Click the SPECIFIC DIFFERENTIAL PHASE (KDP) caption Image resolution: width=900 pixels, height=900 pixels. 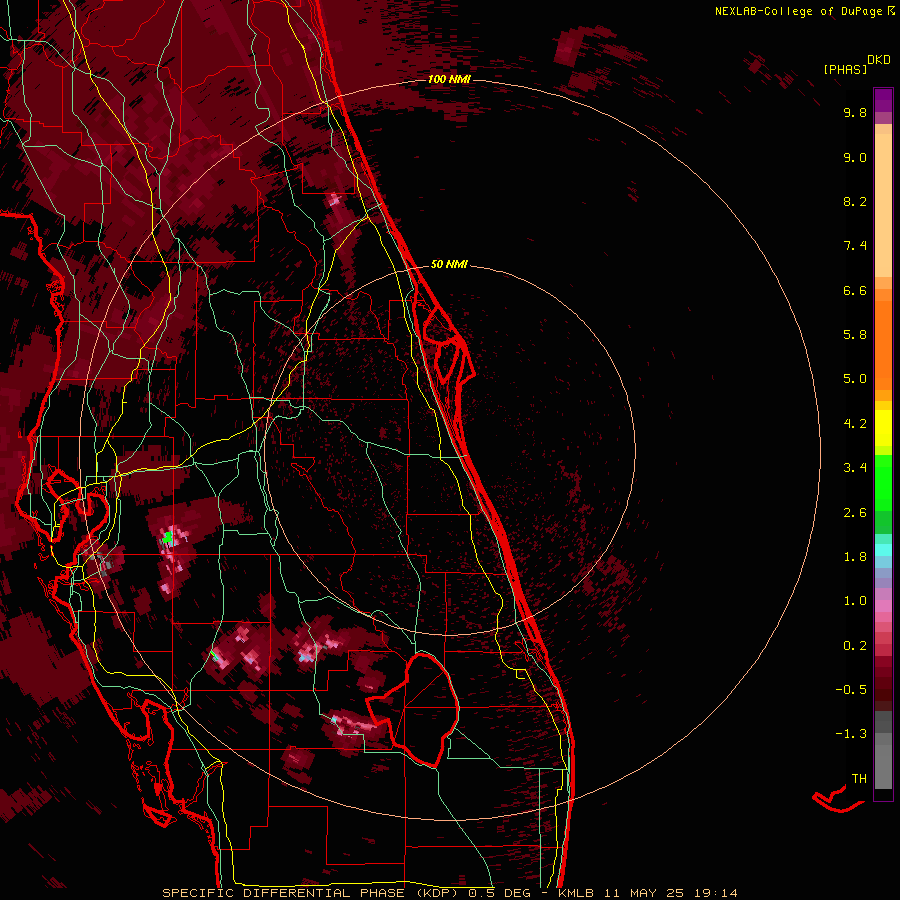pyautogui.click(x=312, y=893)
